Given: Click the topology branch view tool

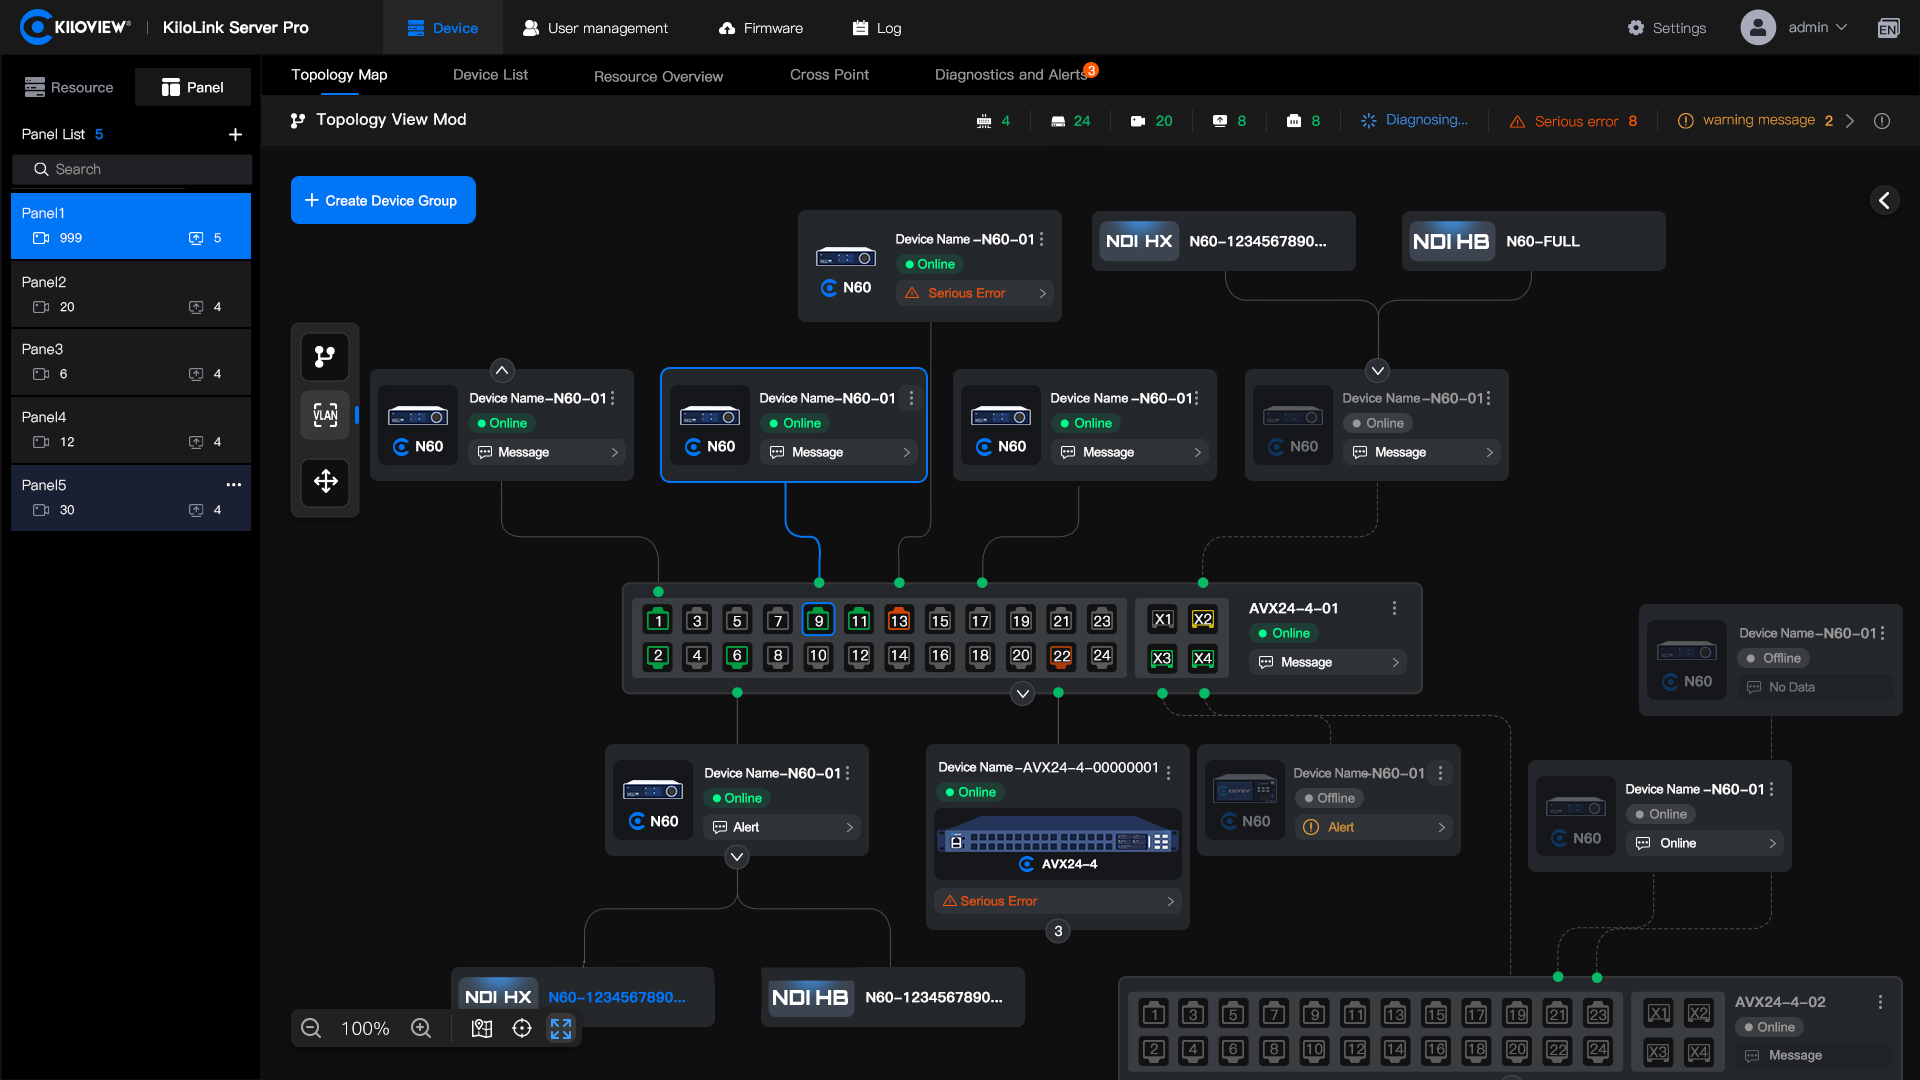Looking at the screenshot, I should [325, 357].
